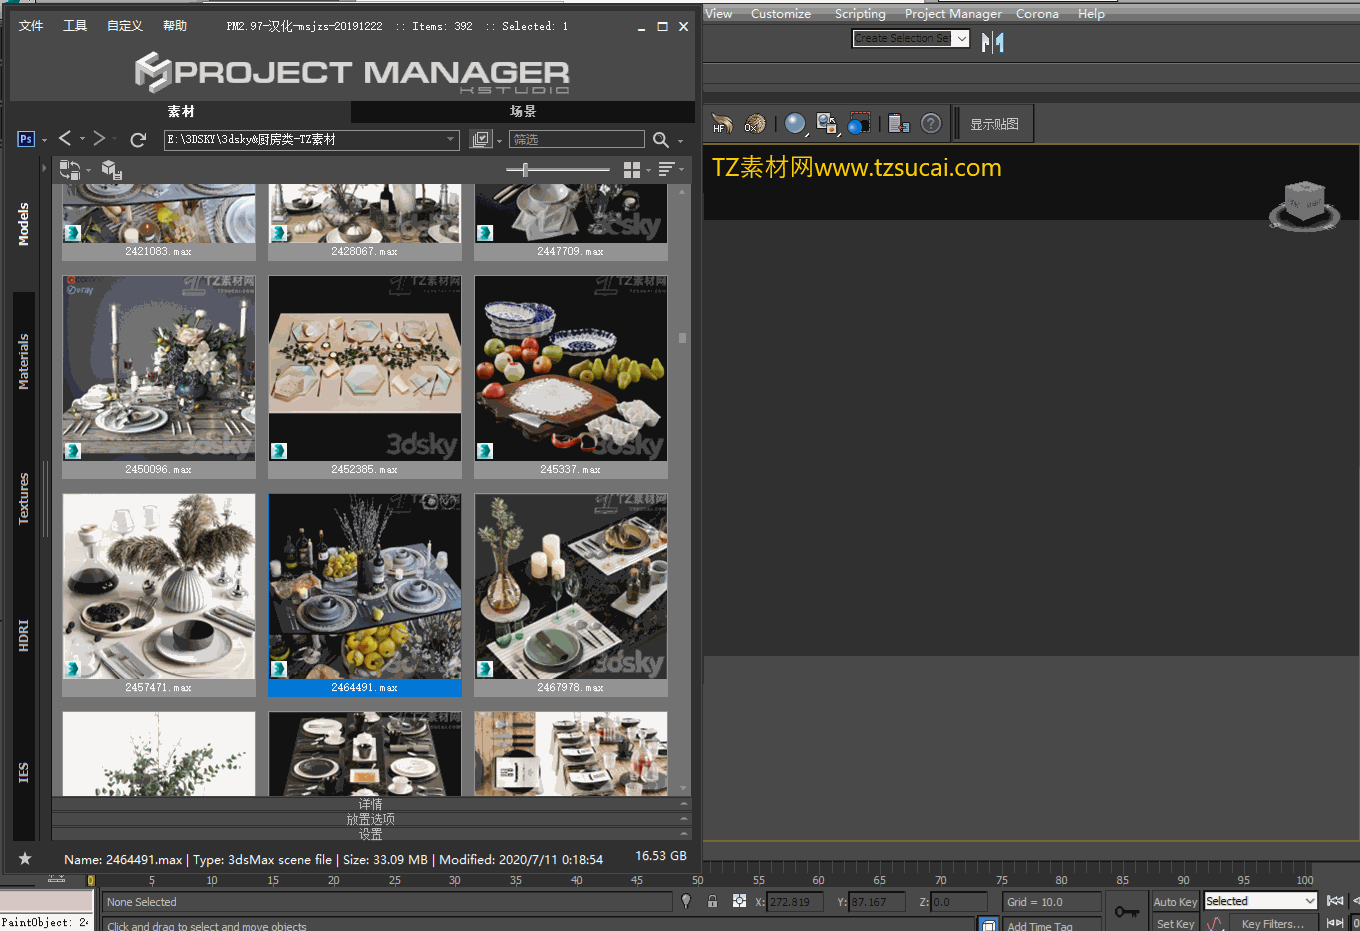Click the thumbnail size slider

coord(525,170)
